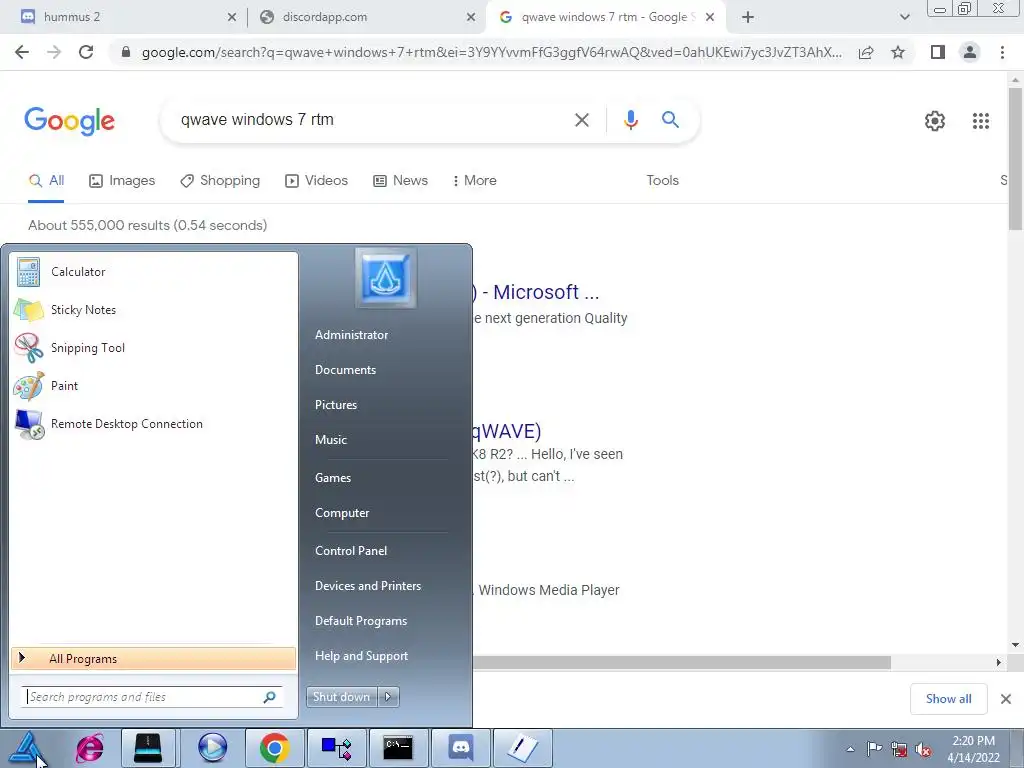Open Pictures from the Start menu
Screen dimensions: 1024x768
[x=336, y=405]
